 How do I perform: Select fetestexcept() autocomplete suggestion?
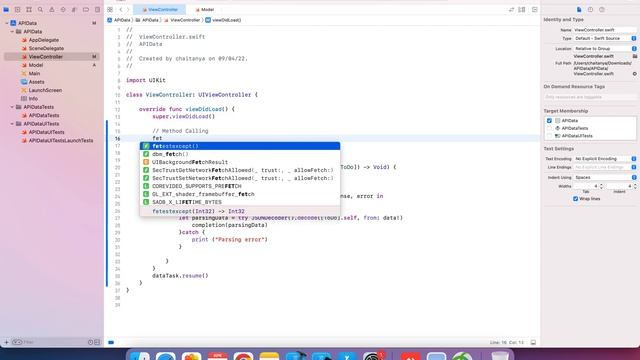coord(240,146)
